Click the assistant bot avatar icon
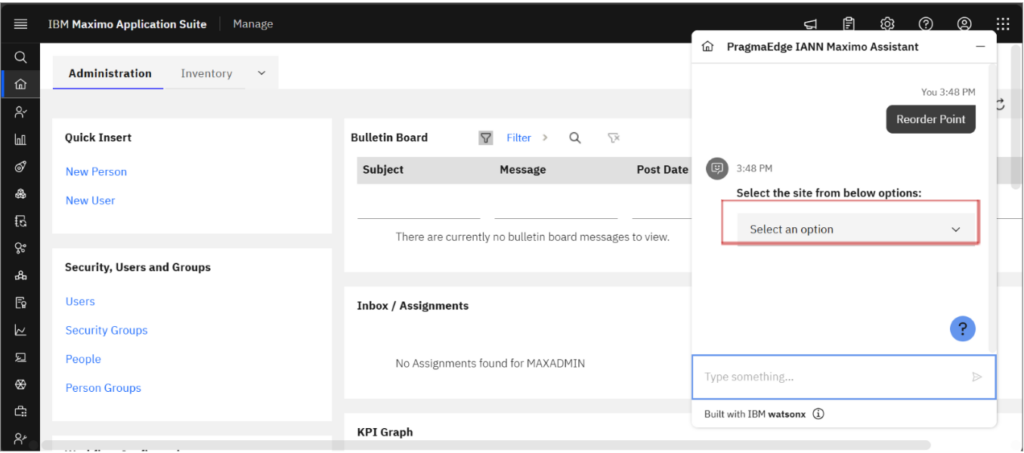1024x453 pixels. click(716, 168)
